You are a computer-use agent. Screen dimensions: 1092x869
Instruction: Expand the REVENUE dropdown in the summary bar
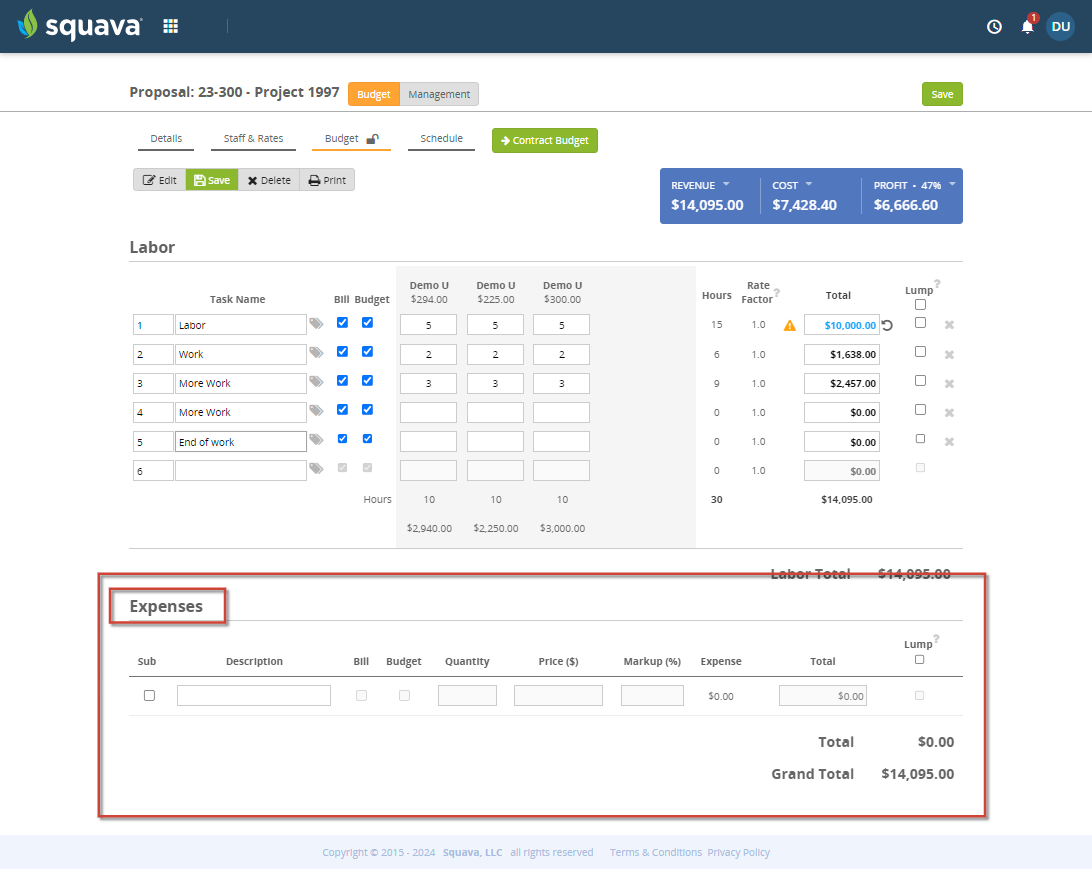pyautogui.click(x=728, y=184)
